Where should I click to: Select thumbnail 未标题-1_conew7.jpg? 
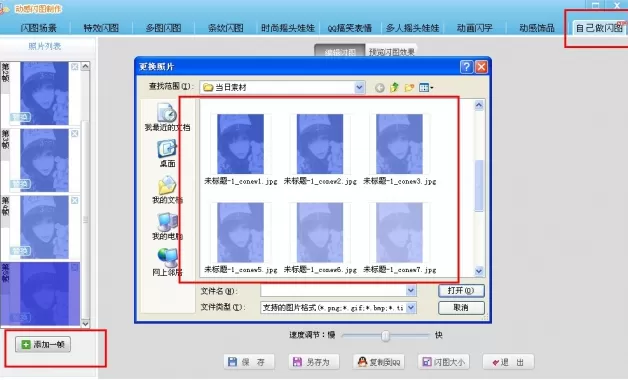tap(399, 232)
